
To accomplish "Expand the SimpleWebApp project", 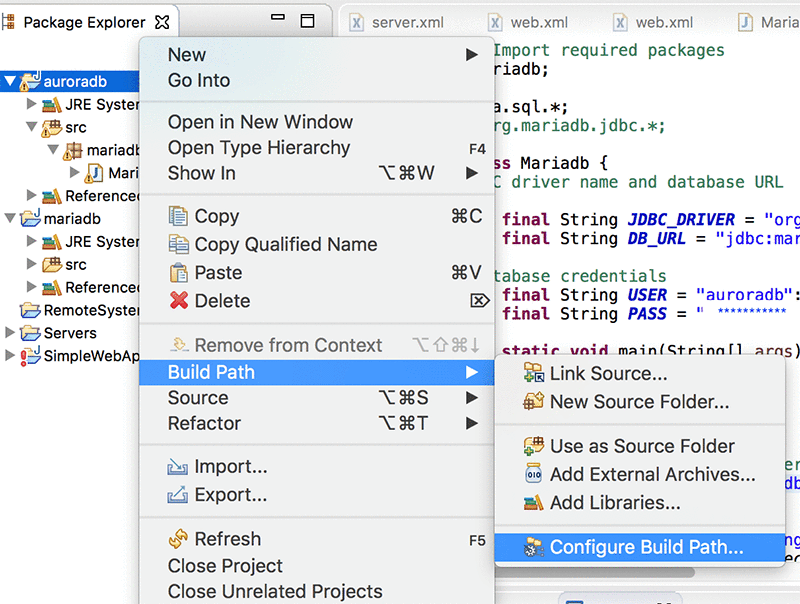I will coord(10,355).
